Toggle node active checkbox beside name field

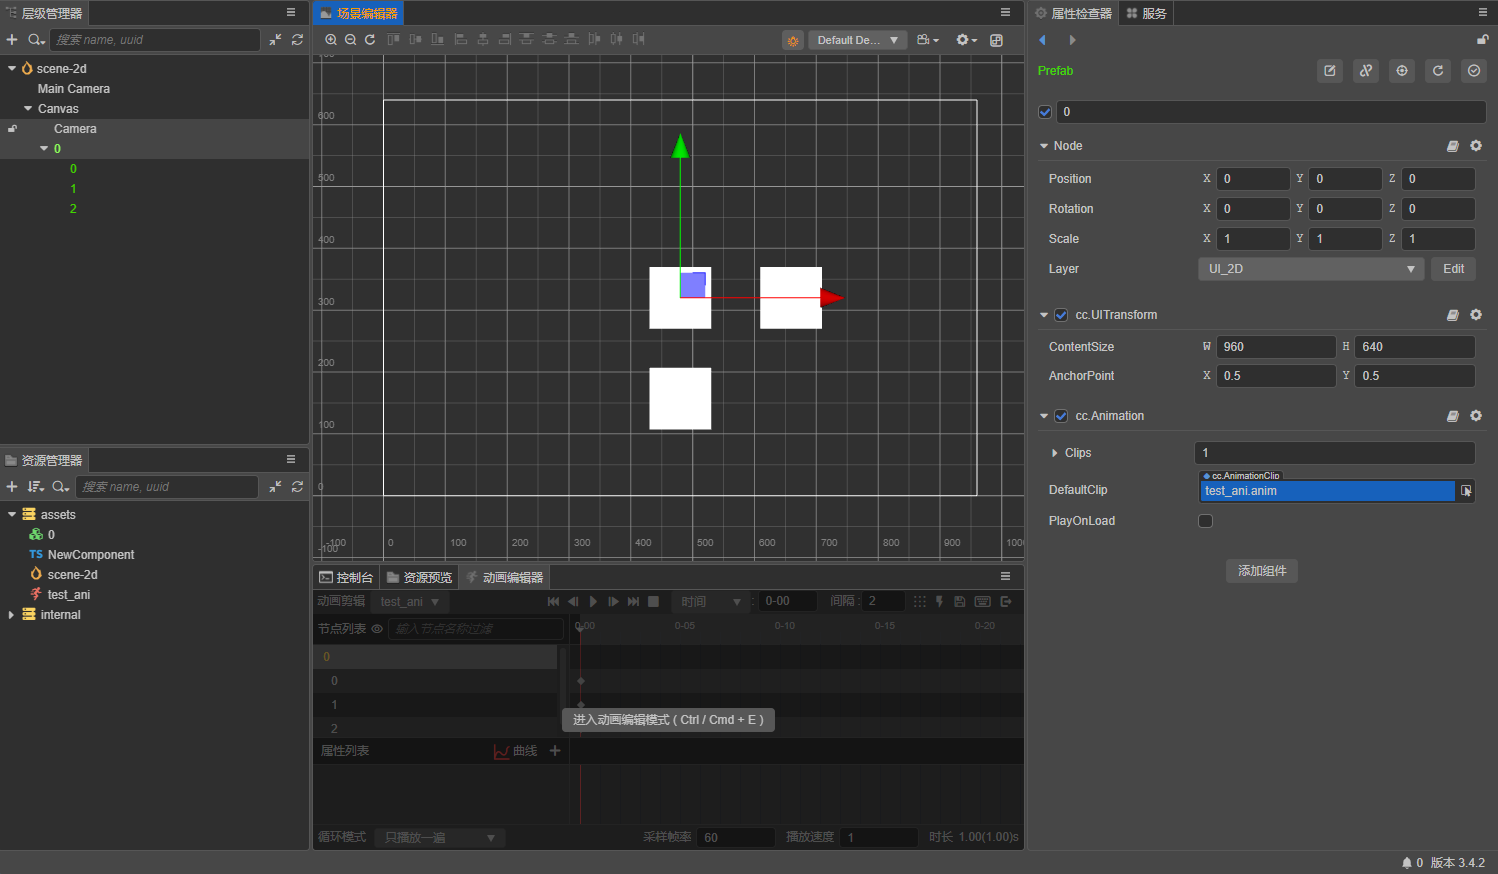pos(1045,112)
